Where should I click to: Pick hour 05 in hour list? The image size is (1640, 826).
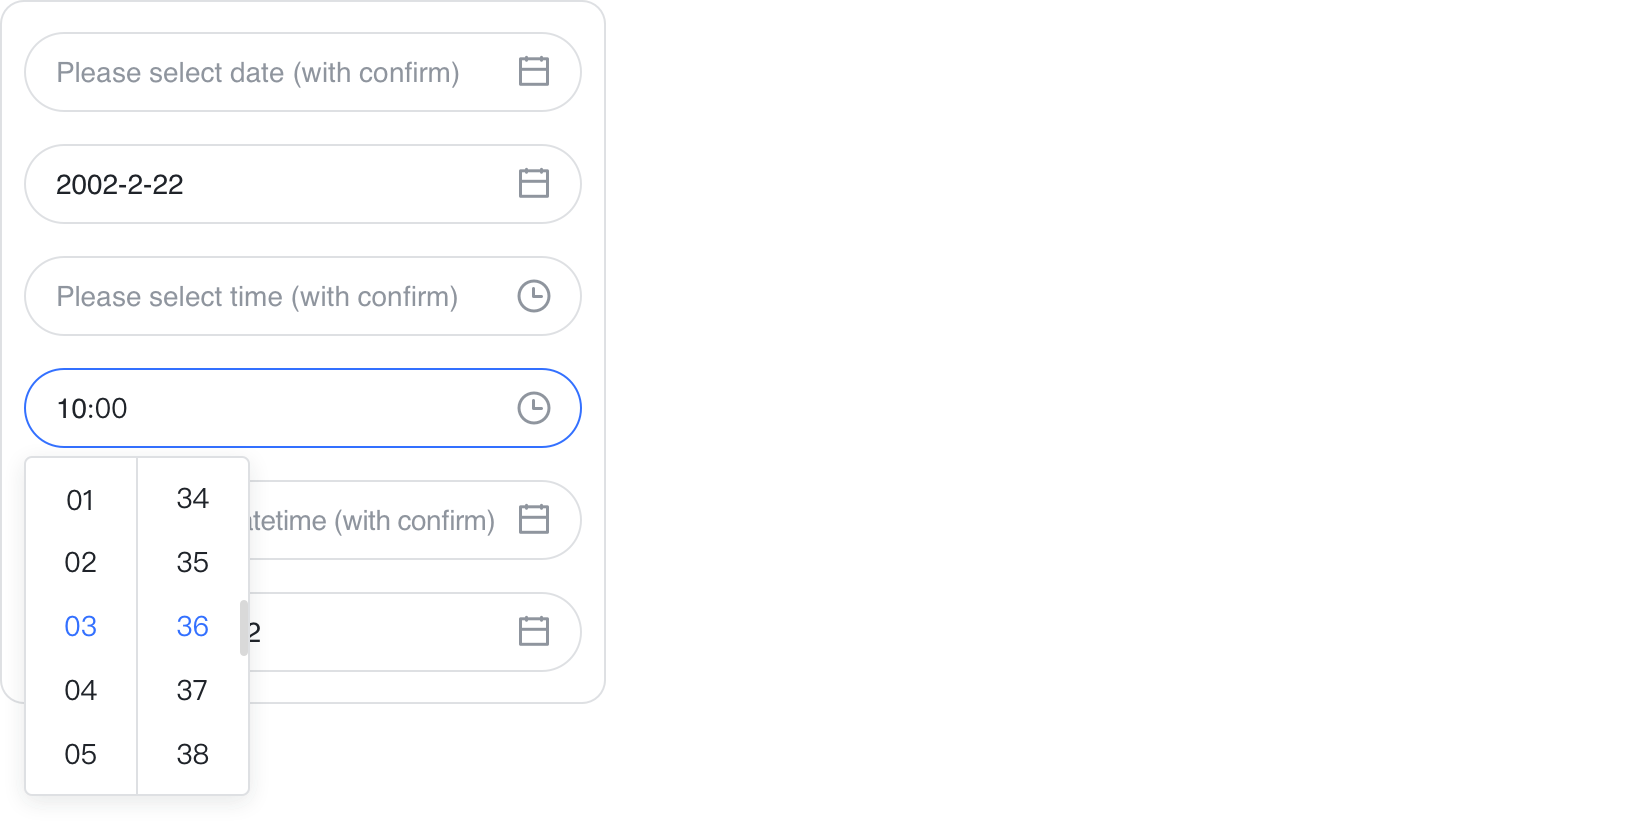[81, 755]
